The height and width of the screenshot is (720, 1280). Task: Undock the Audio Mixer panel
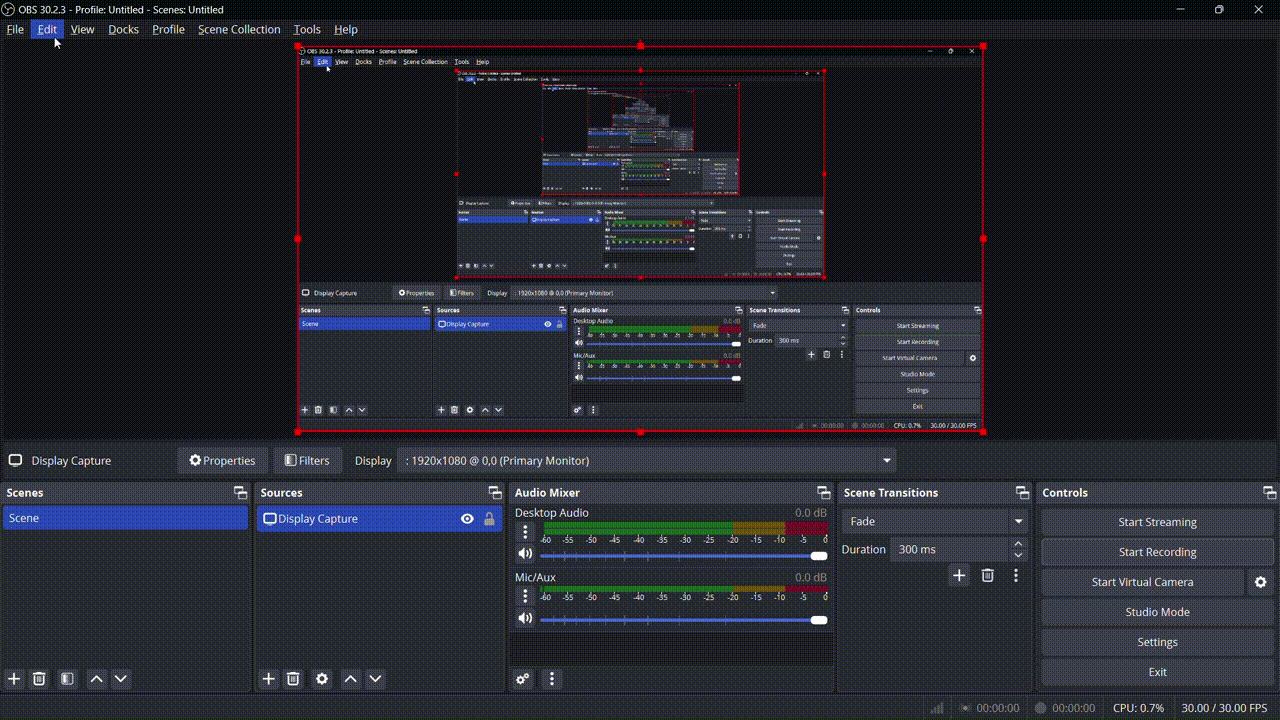click(x=823, y=493)
